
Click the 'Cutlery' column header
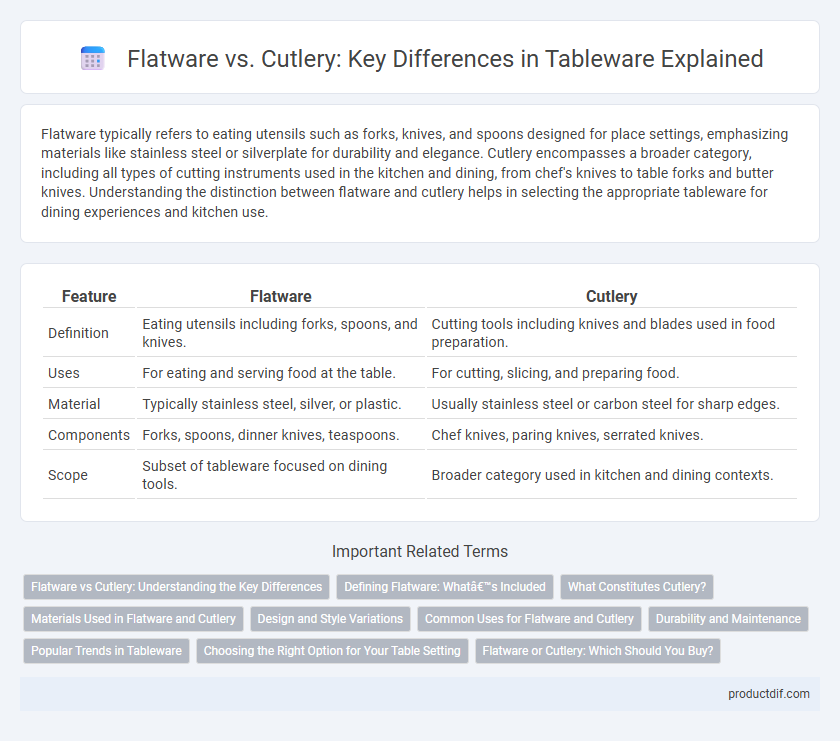click(x=611, y=296)
